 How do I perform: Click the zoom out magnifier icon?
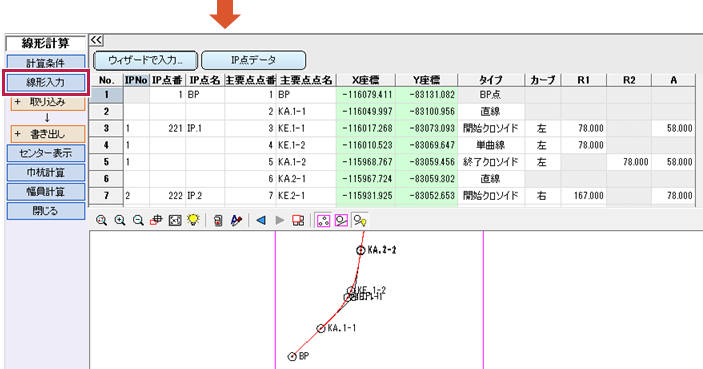tap(138, 220)
